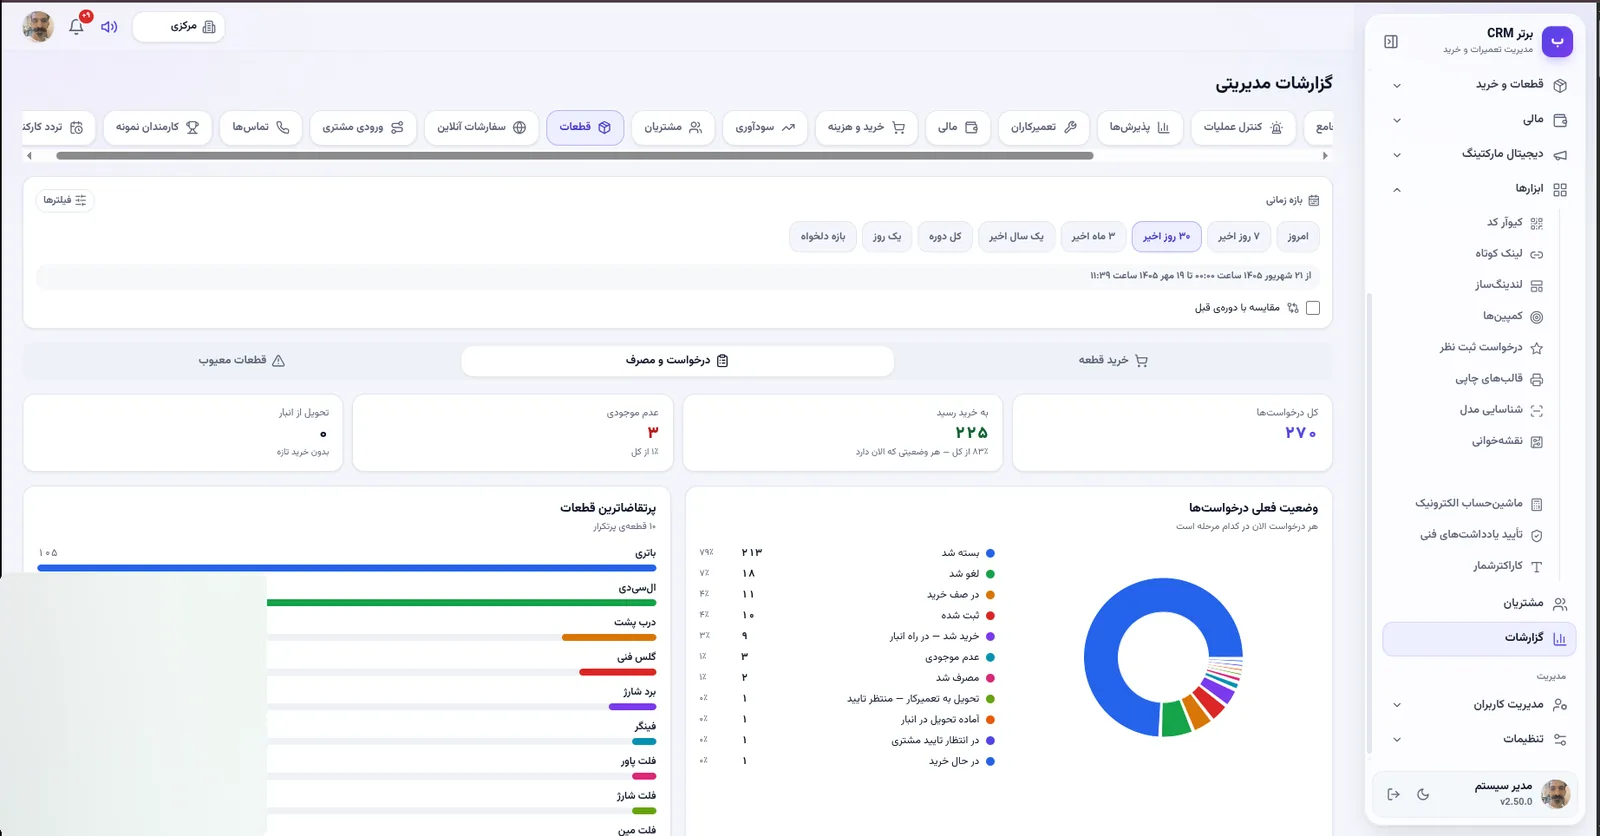Collapse the sidebar panel icon

point(1391,42)
